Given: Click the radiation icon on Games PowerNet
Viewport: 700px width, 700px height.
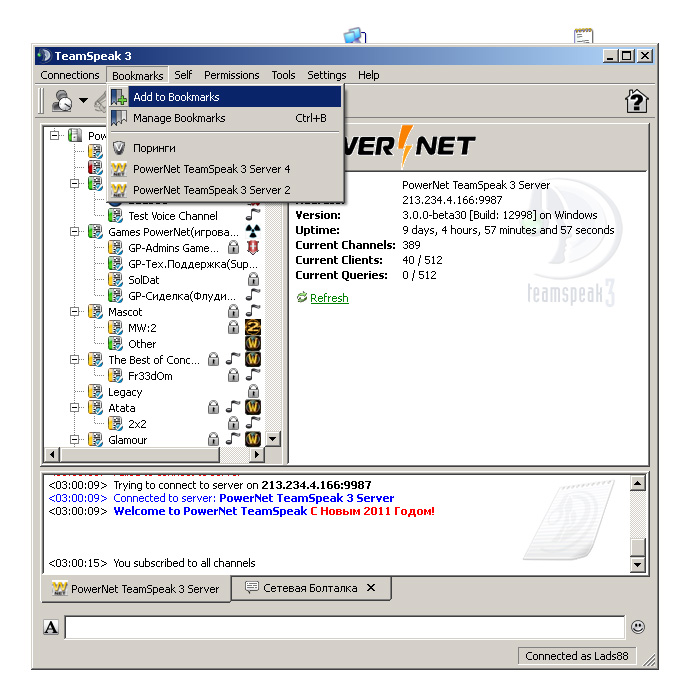Looking at the screenshot, I should [x=253, y=231].
